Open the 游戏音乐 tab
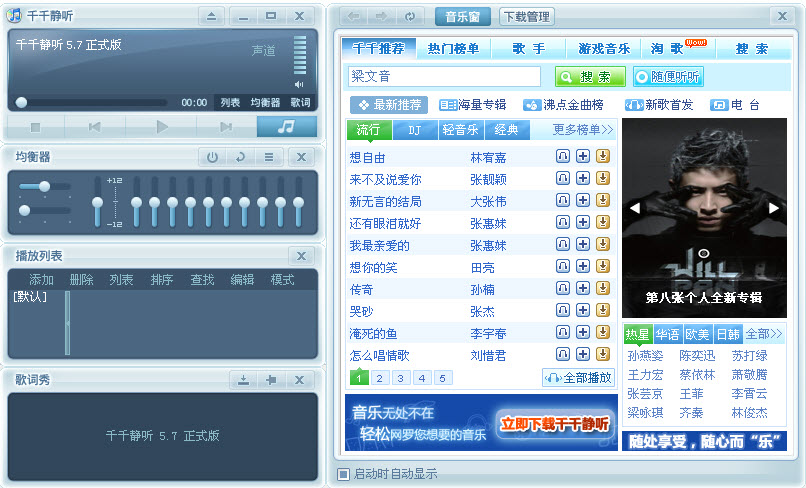The height and width of the screenshot is (488, 806). point(603,49)
